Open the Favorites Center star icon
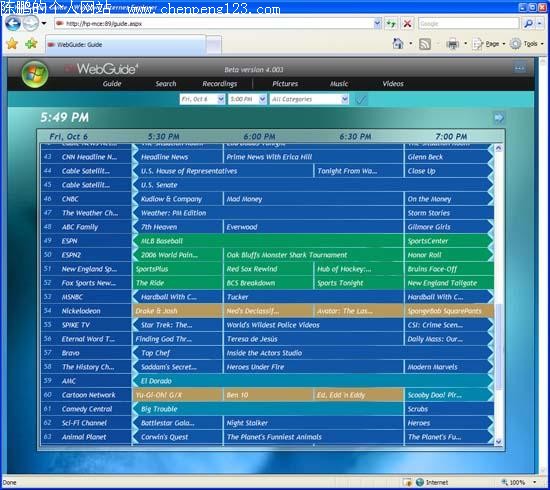The height and width of the screenshot is (490, 550). (x=12, y=44)
